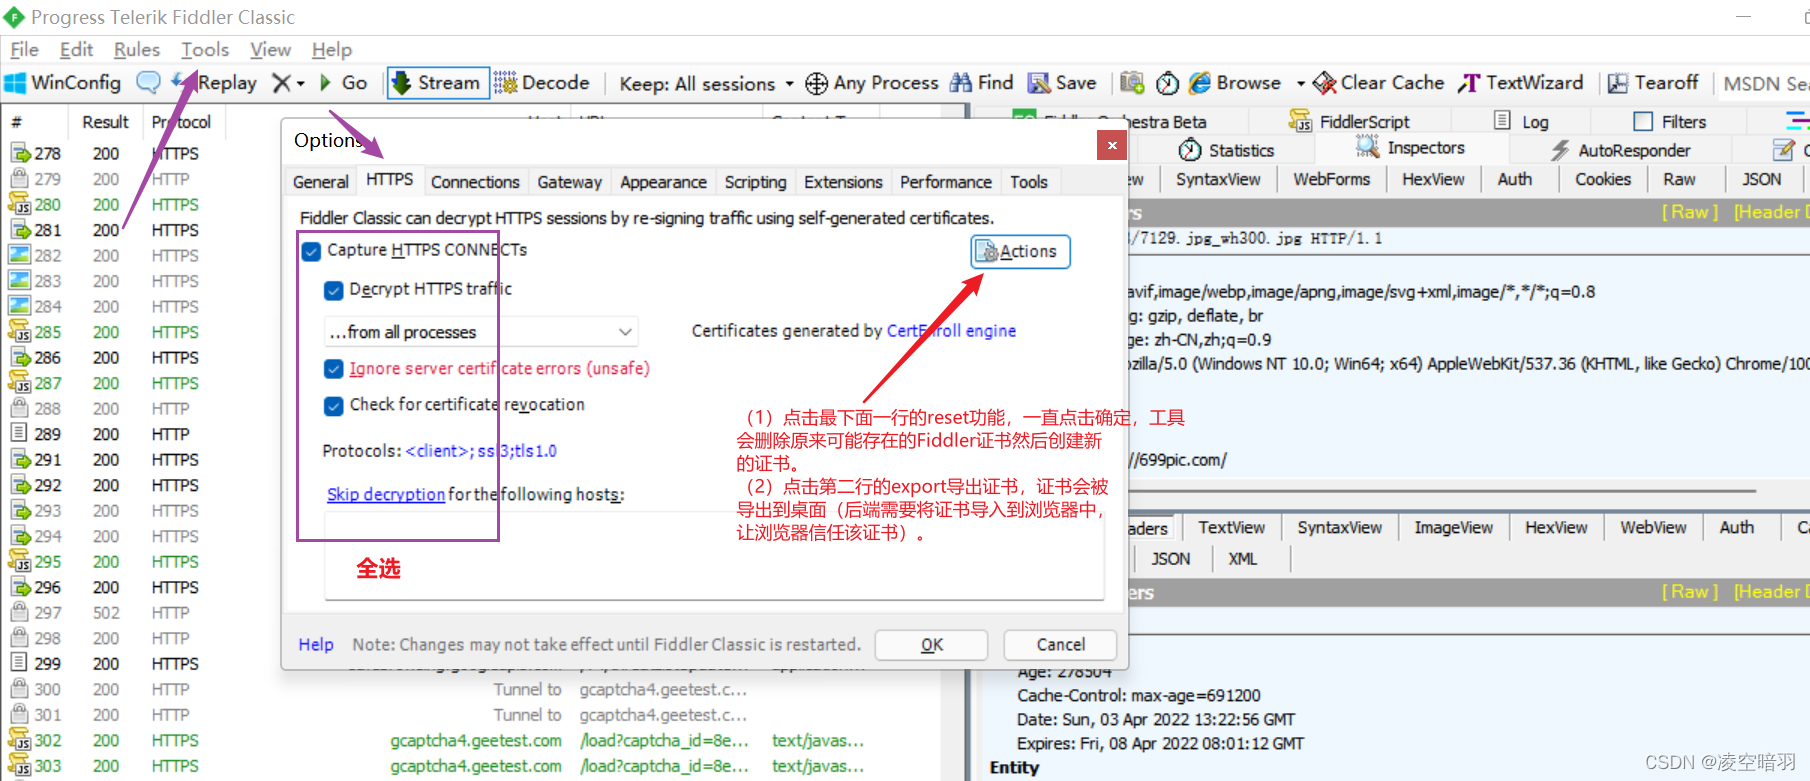The height and width of the screenshot is (781, 1810).
Task: Switch to General tab in Options
Action: [x=321, y=182]
